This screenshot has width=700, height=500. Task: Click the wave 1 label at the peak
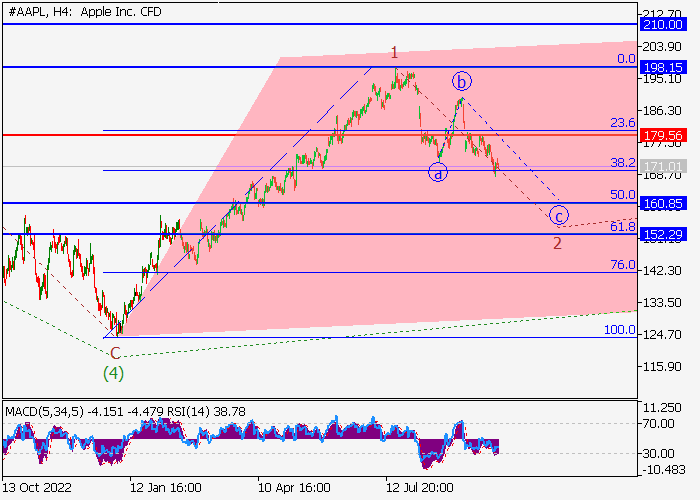394,53
